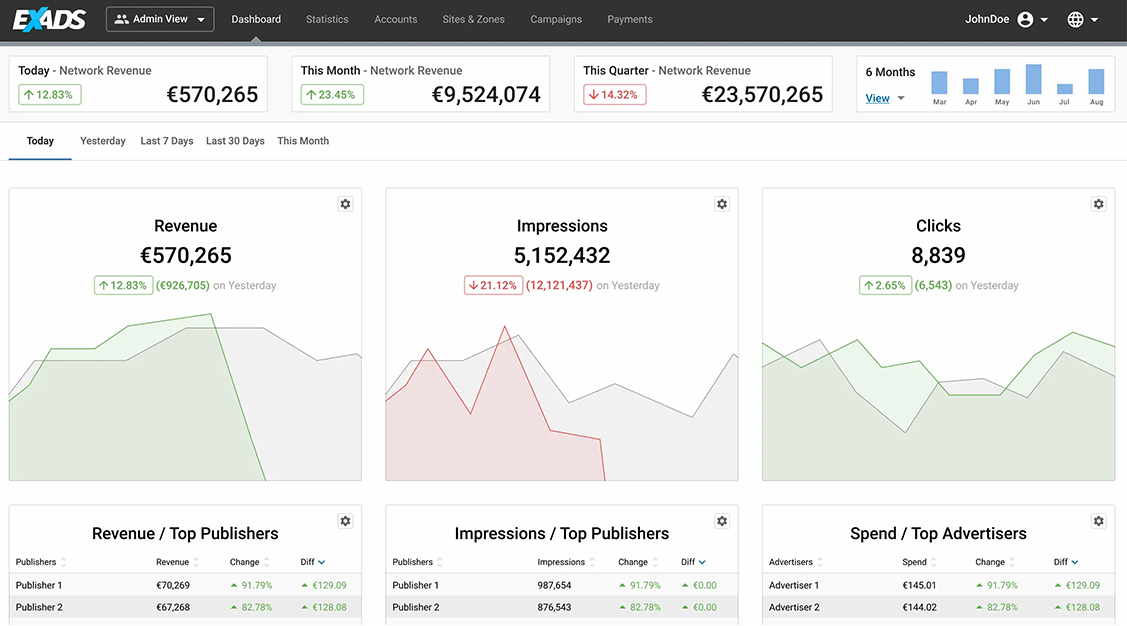Click the View link for 6 Months chart

pyautogui.click(x=878, y=98)
